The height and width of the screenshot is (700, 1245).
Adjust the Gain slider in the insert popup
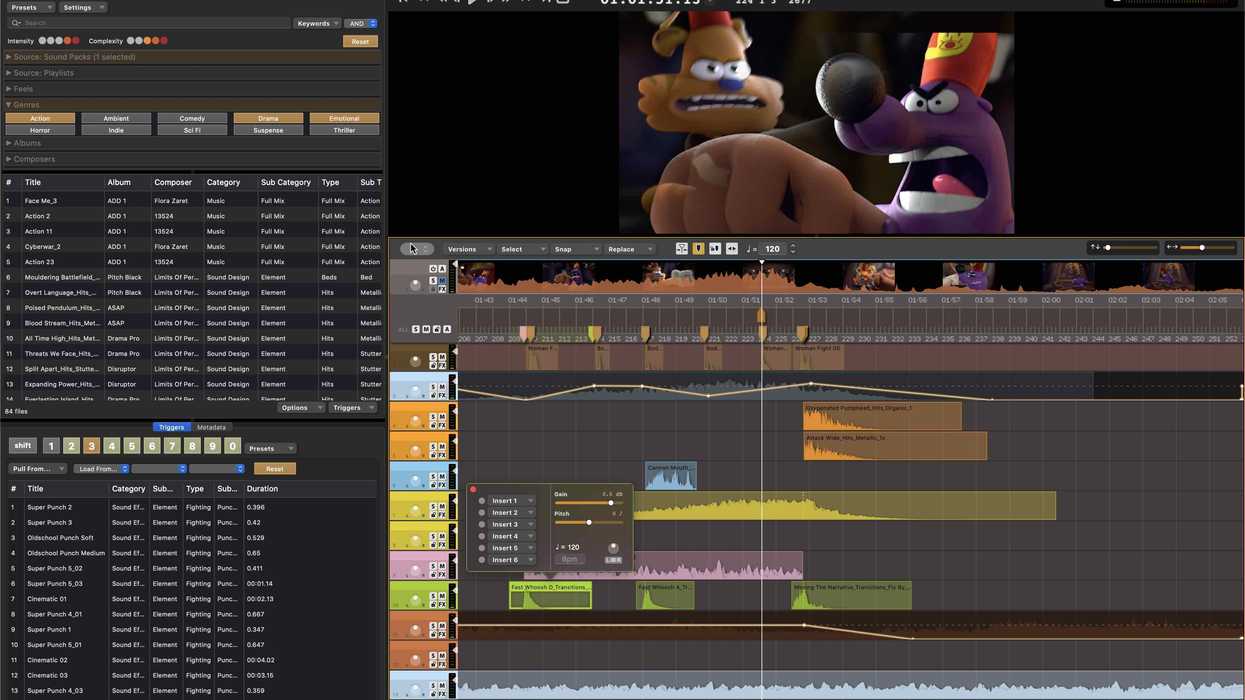[x=588, y=503]
